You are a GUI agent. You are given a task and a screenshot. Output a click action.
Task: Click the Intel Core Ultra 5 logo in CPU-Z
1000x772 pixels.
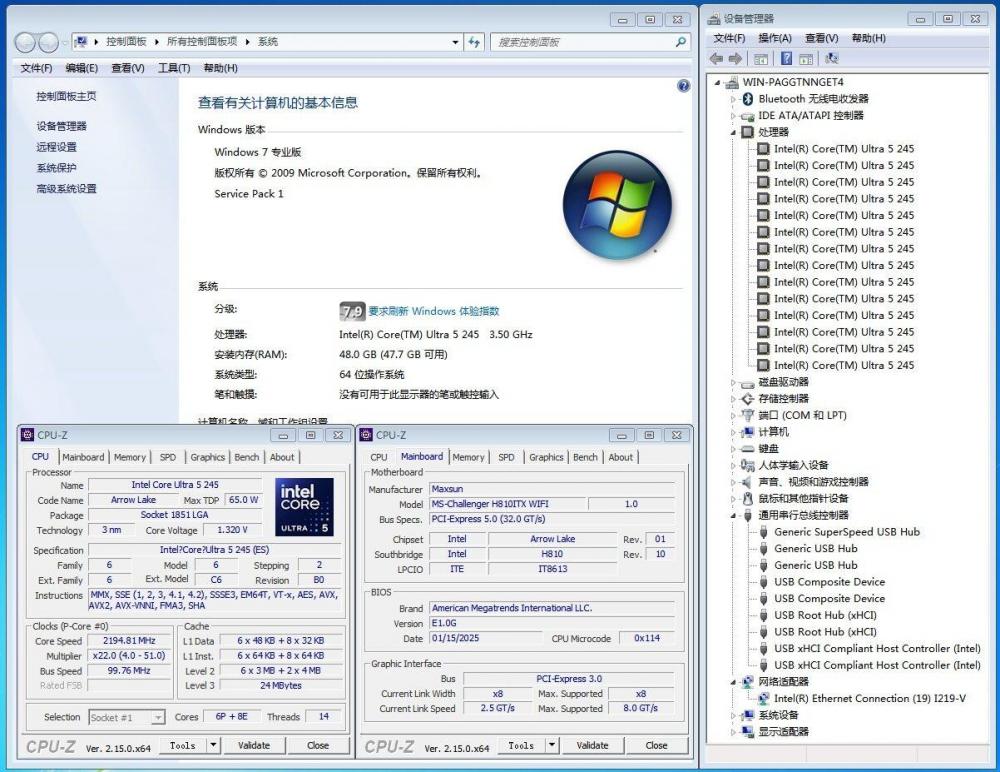point(300,508)
